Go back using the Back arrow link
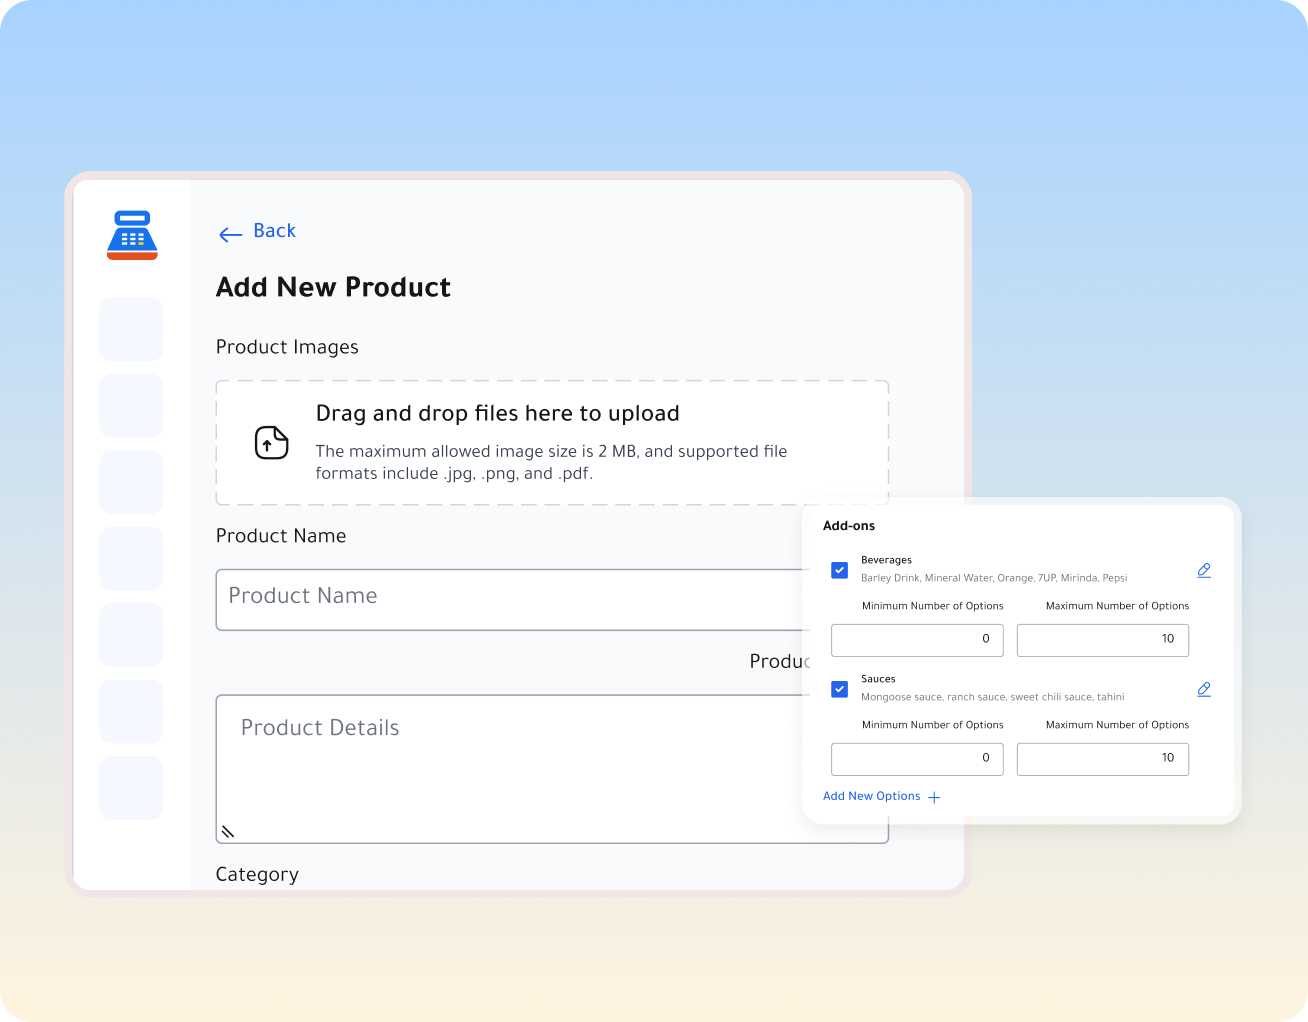The image size is (1308, 1022). [x=257, y=232]
